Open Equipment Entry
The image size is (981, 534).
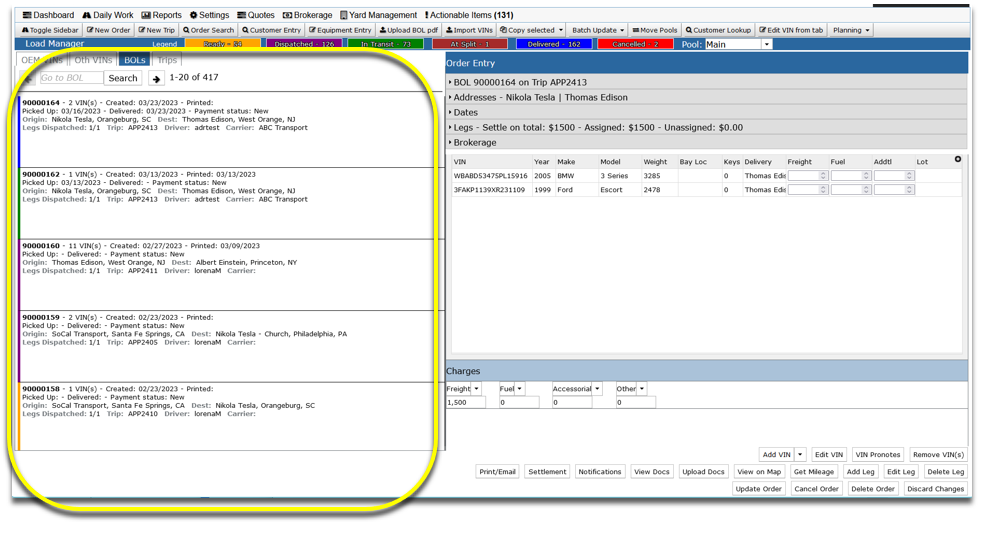(x=340, y=30)
